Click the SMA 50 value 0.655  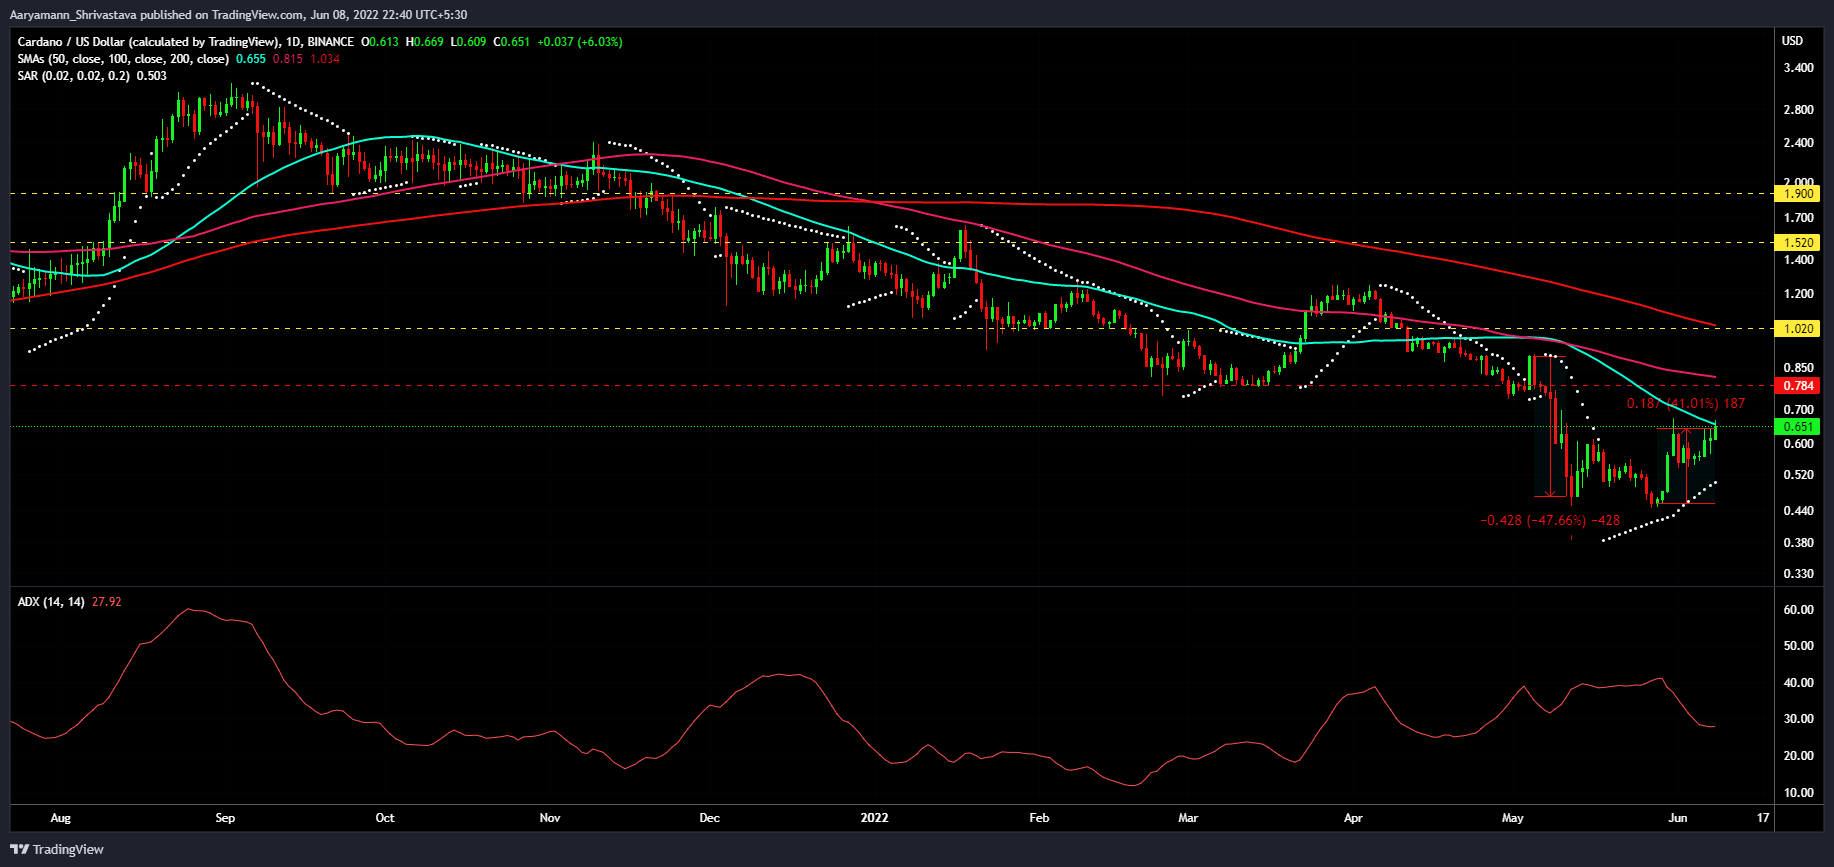(251, 59)
